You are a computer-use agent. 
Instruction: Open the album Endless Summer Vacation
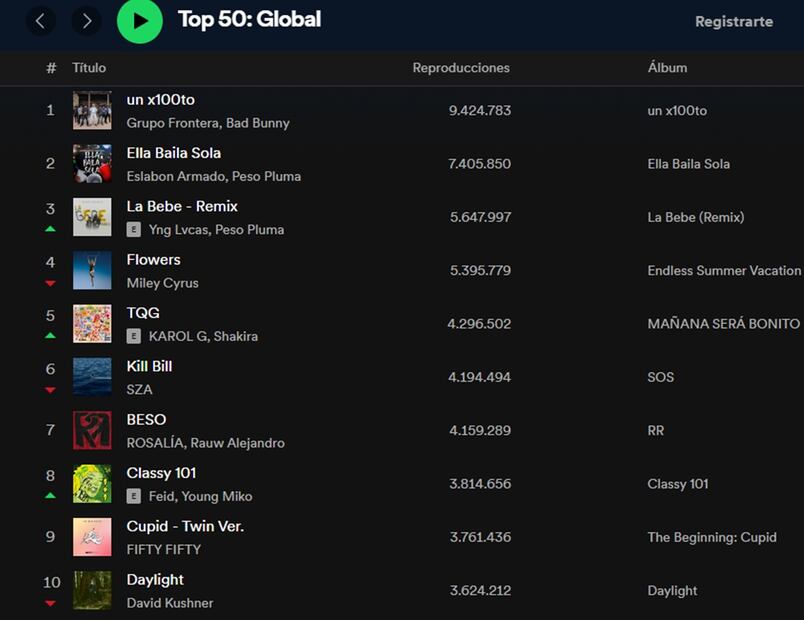pos(724,270)
